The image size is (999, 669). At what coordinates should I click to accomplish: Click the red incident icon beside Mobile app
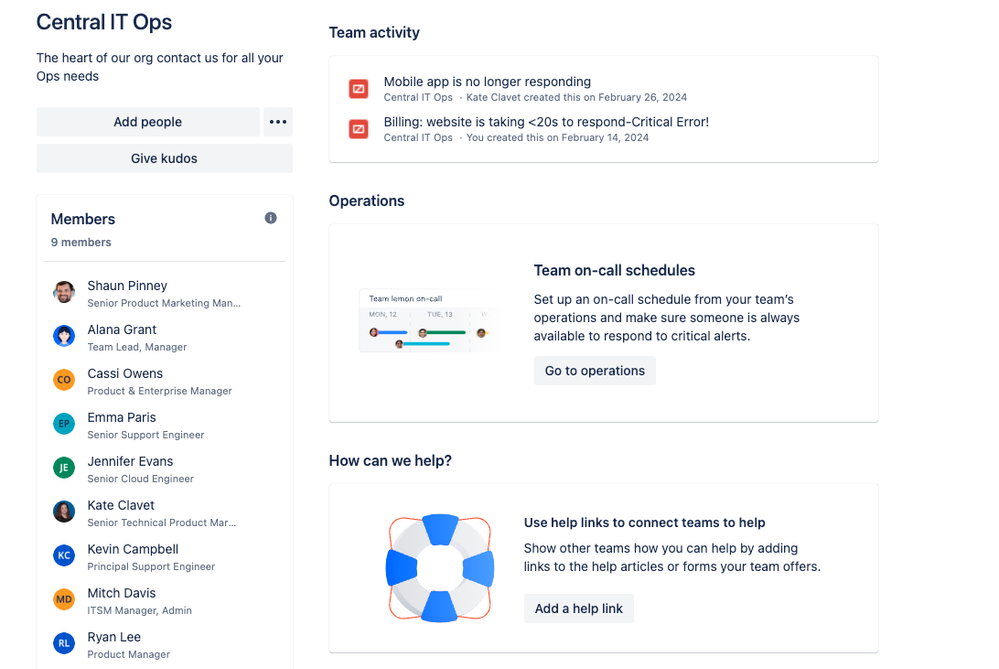click(359, 89)
